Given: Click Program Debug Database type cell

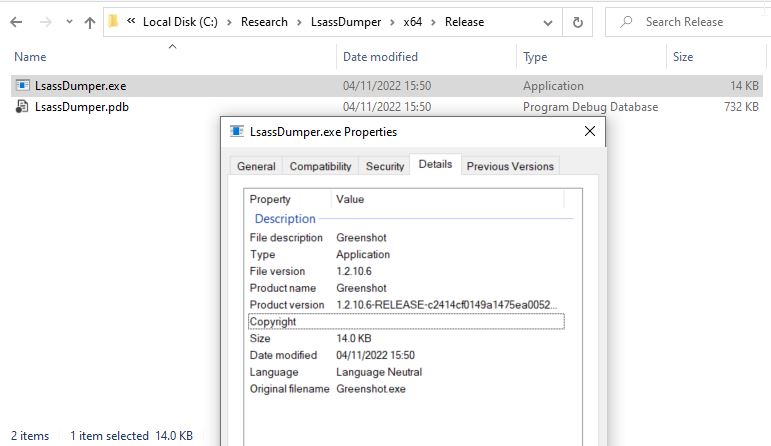Looking at the screenshot, I should tap(590, 107).
